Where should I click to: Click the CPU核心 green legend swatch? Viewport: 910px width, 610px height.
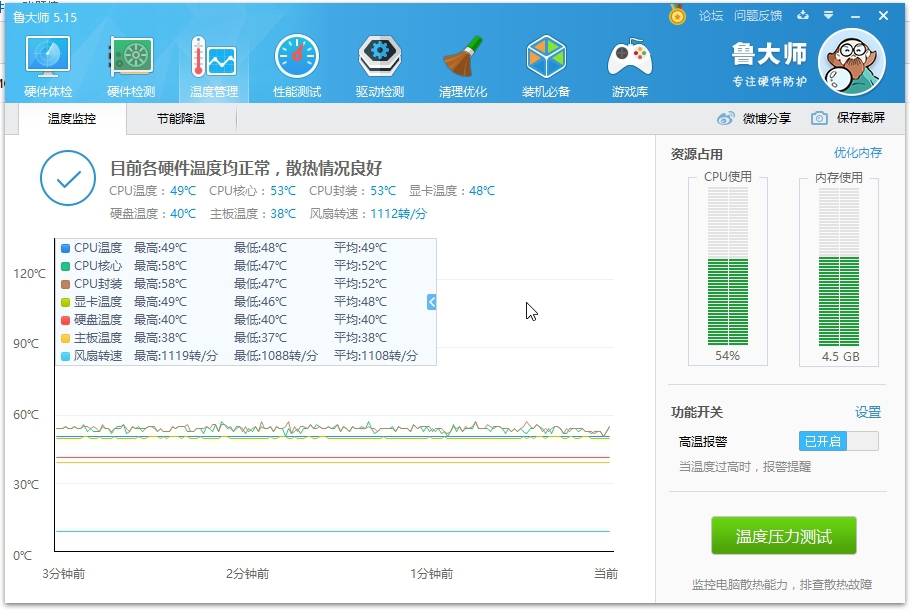pyautogui.click(x=66, y=266)
